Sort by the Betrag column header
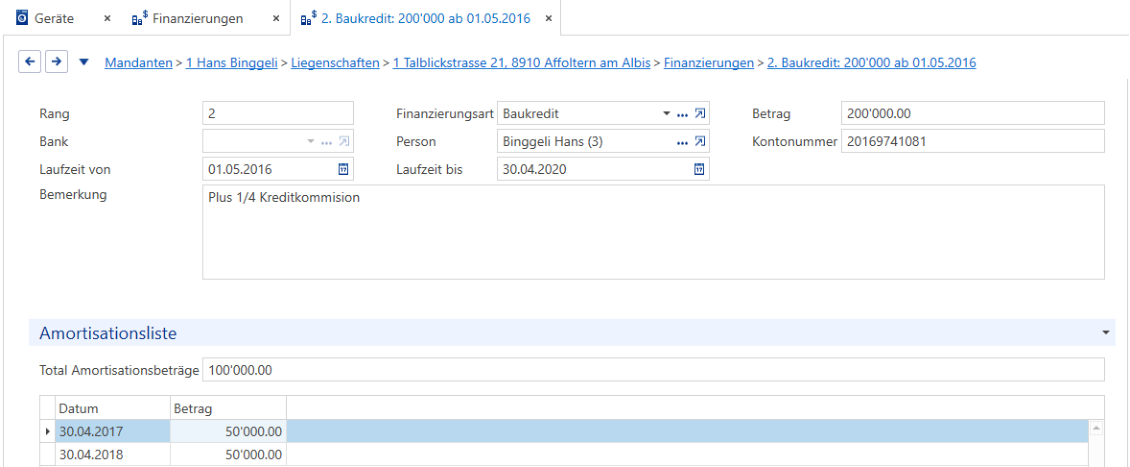This screenshot has width=1130, height=467. [228, 409]
